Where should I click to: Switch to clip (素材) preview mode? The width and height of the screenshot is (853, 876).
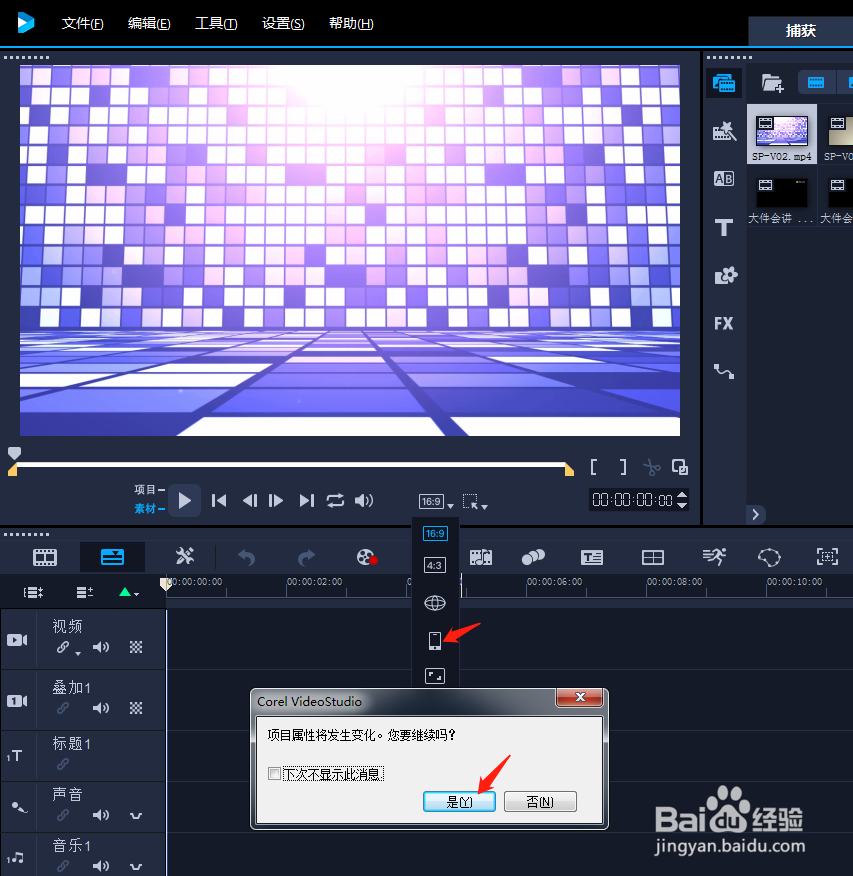[149, 508]
